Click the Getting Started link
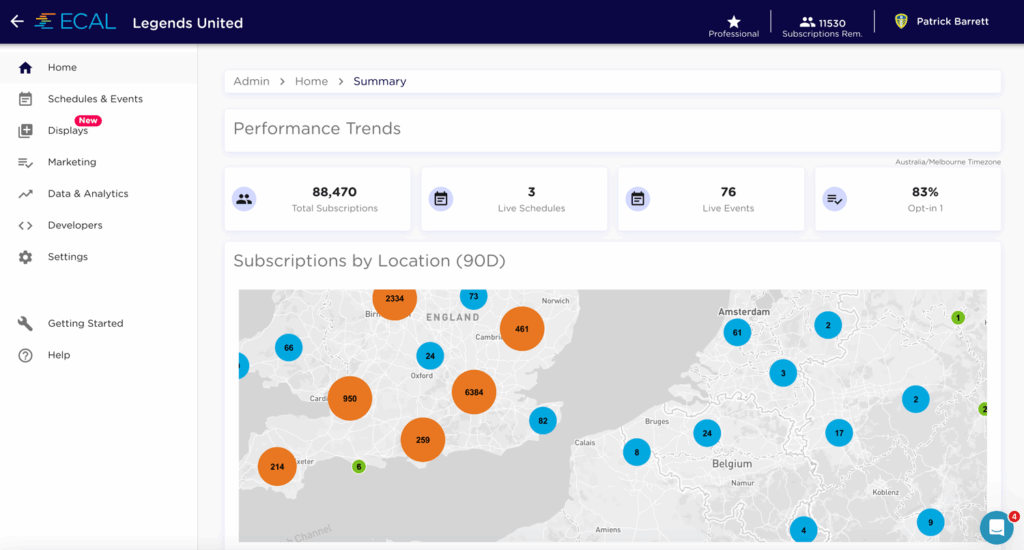The height and width of the screenshot is (550, 1024). click(x=85, y=324)
